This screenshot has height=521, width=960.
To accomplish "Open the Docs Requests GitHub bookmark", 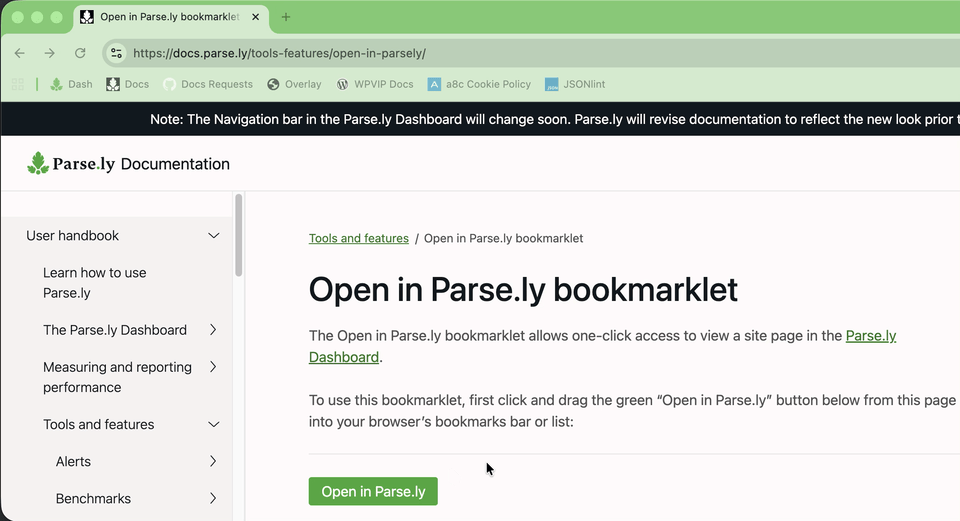I will pyautogui.click(x=207, y=85).
